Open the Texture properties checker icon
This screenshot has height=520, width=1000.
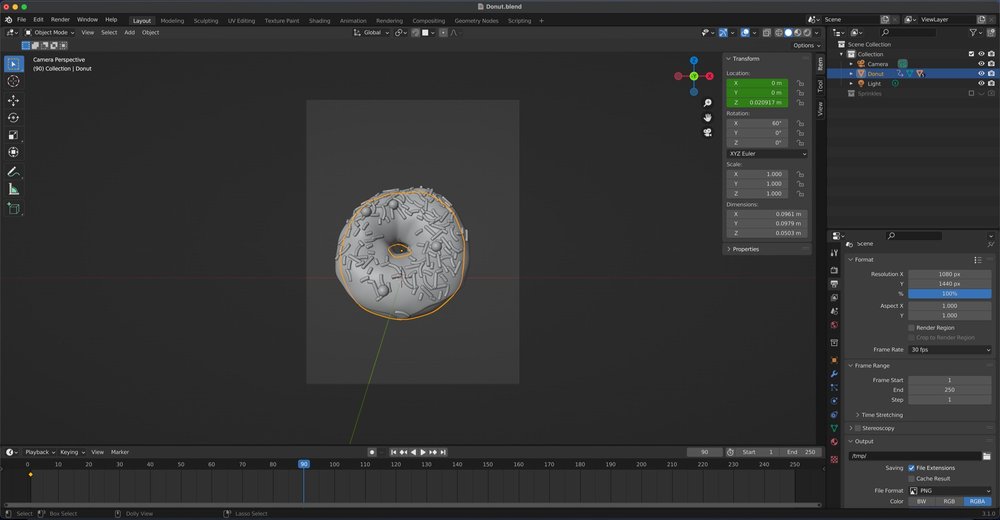834,459
